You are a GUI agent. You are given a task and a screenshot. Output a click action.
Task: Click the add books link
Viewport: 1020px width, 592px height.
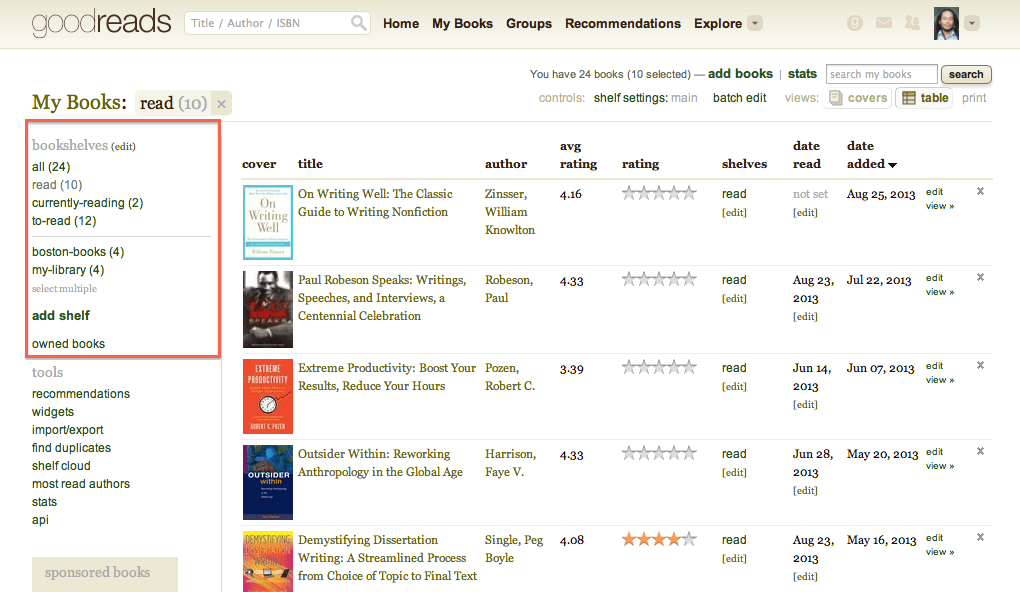pos(740,74)
